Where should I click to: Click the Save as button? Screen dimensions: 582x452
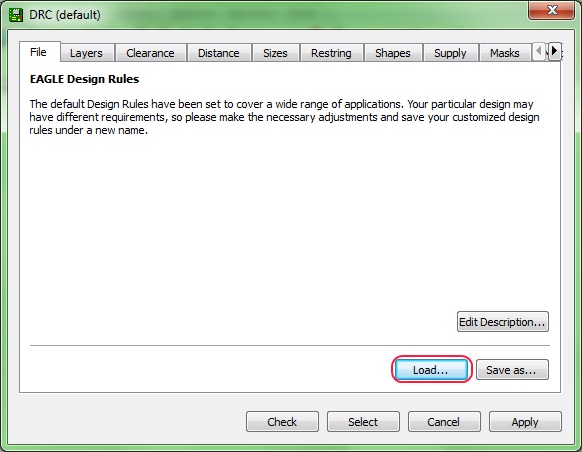click(512, 370)
